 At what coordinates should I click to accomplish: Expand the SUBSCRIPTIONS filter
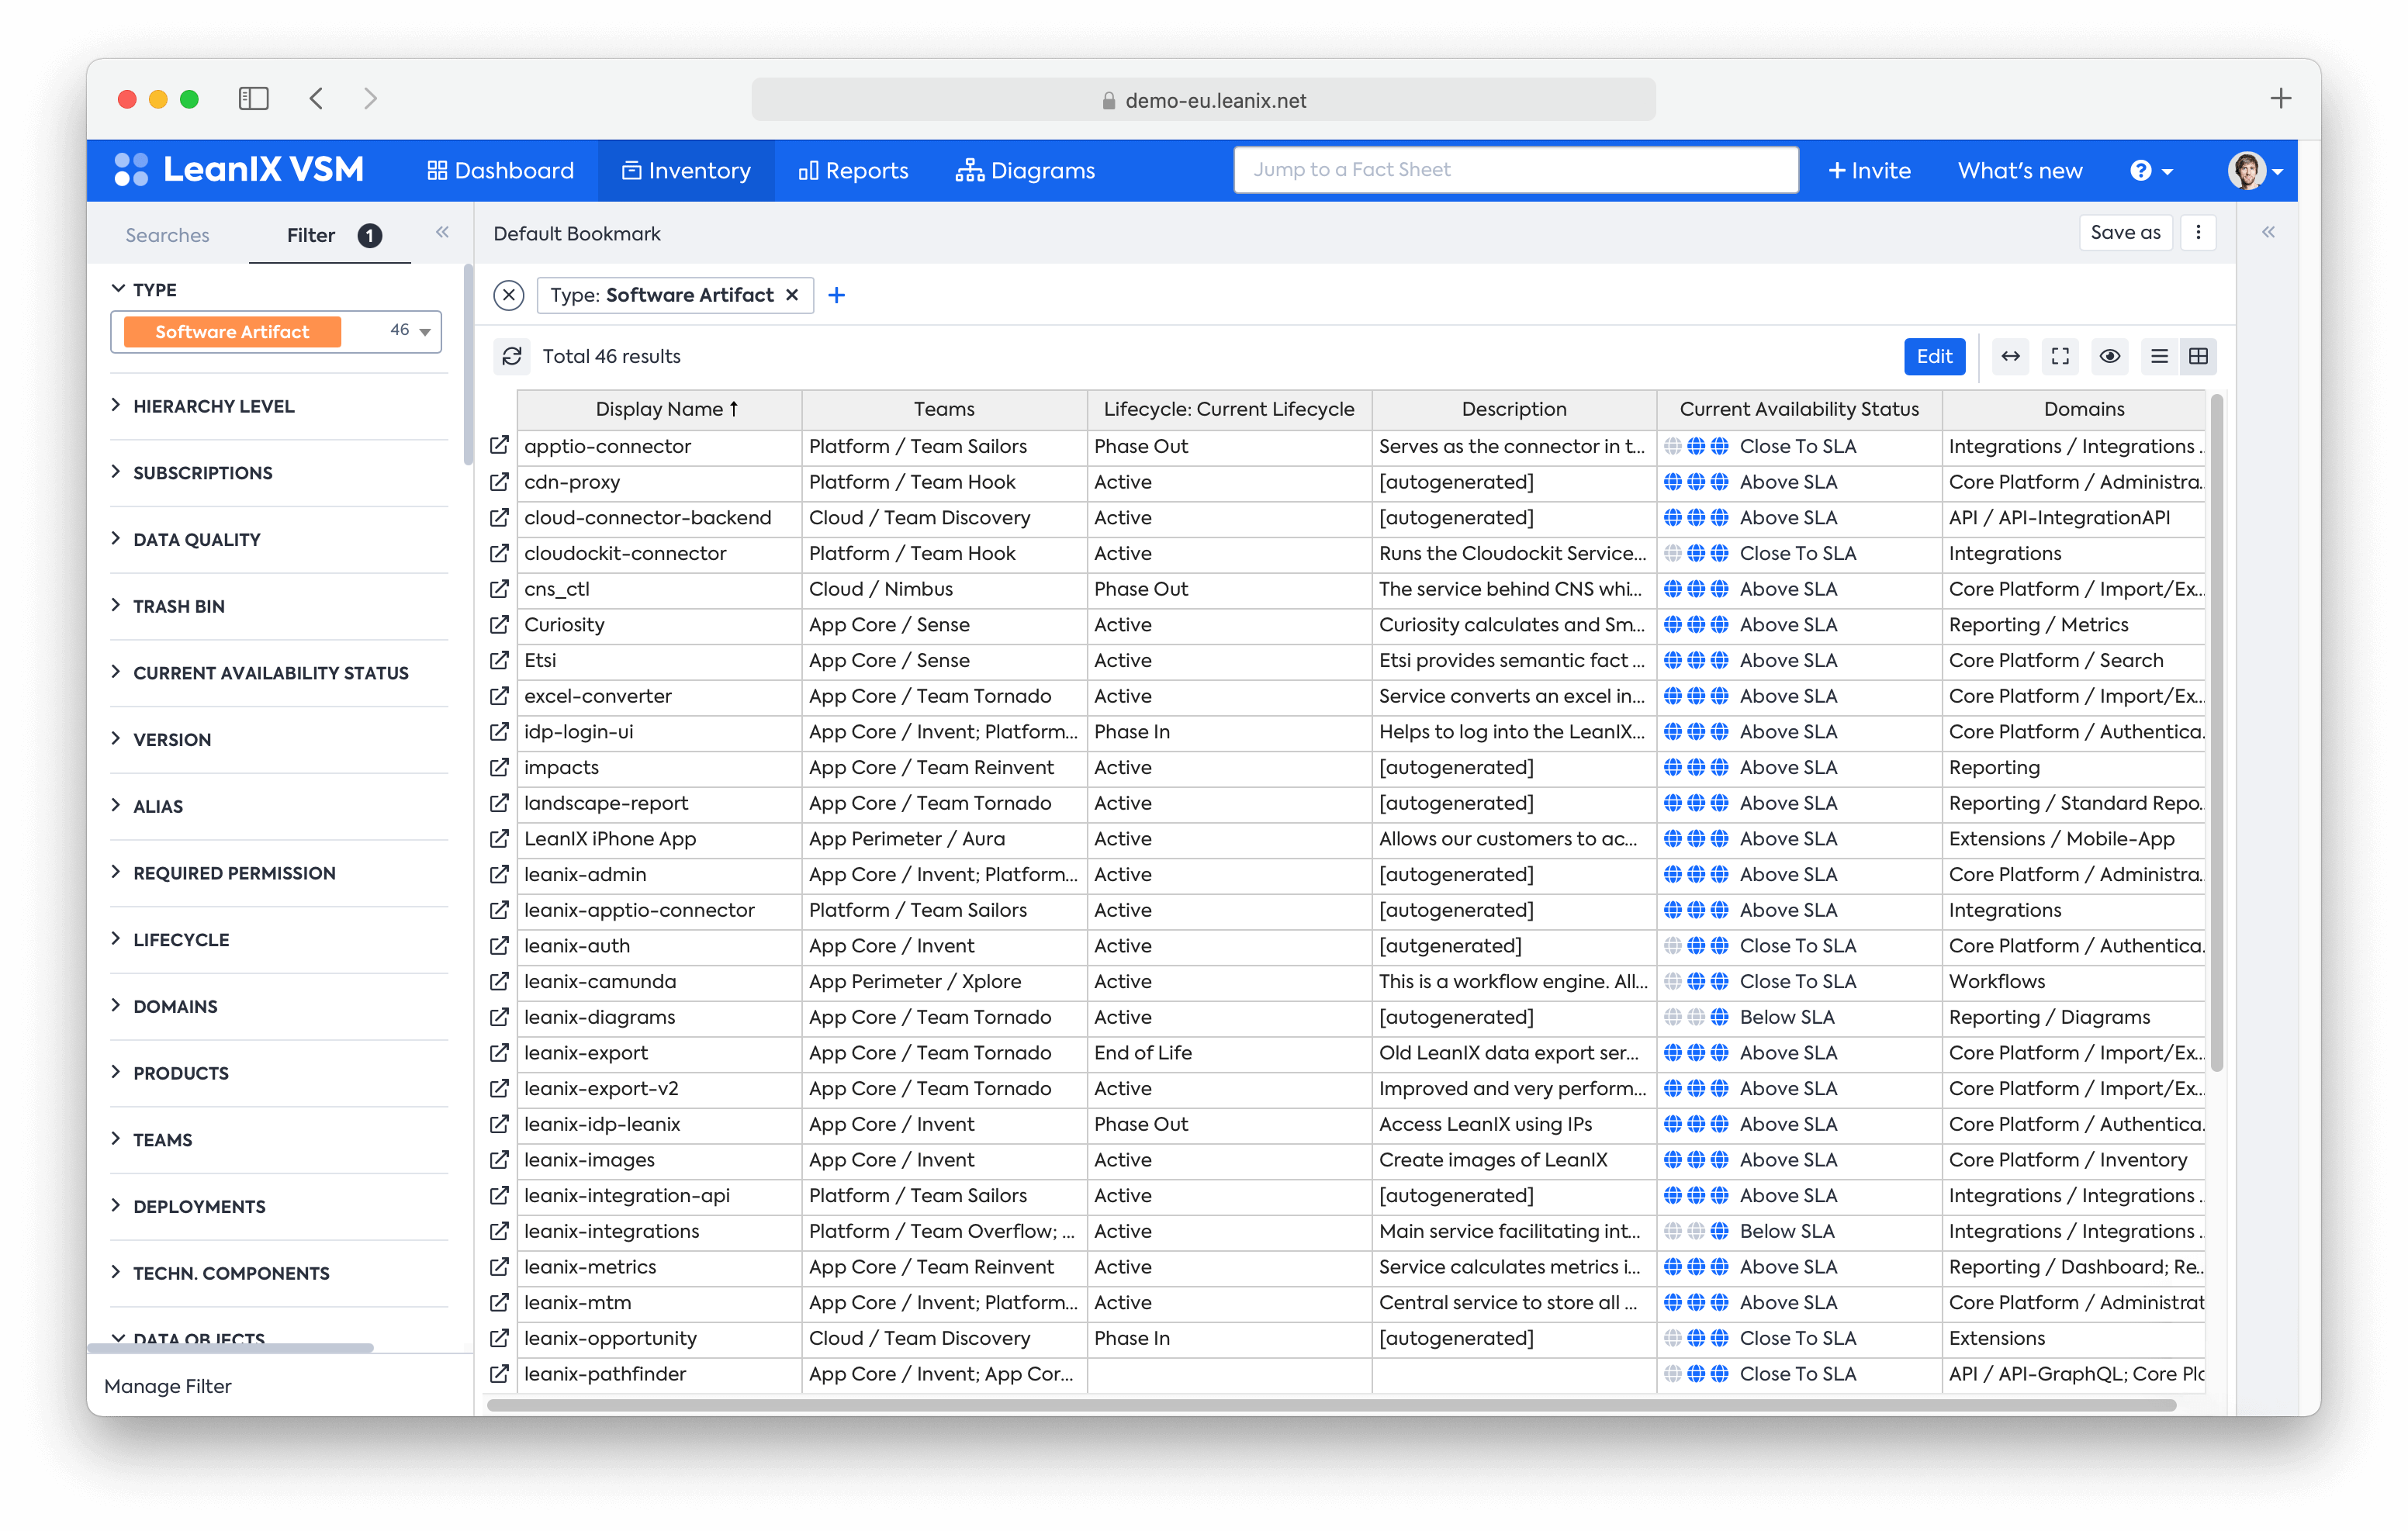(x=193, y=473)
